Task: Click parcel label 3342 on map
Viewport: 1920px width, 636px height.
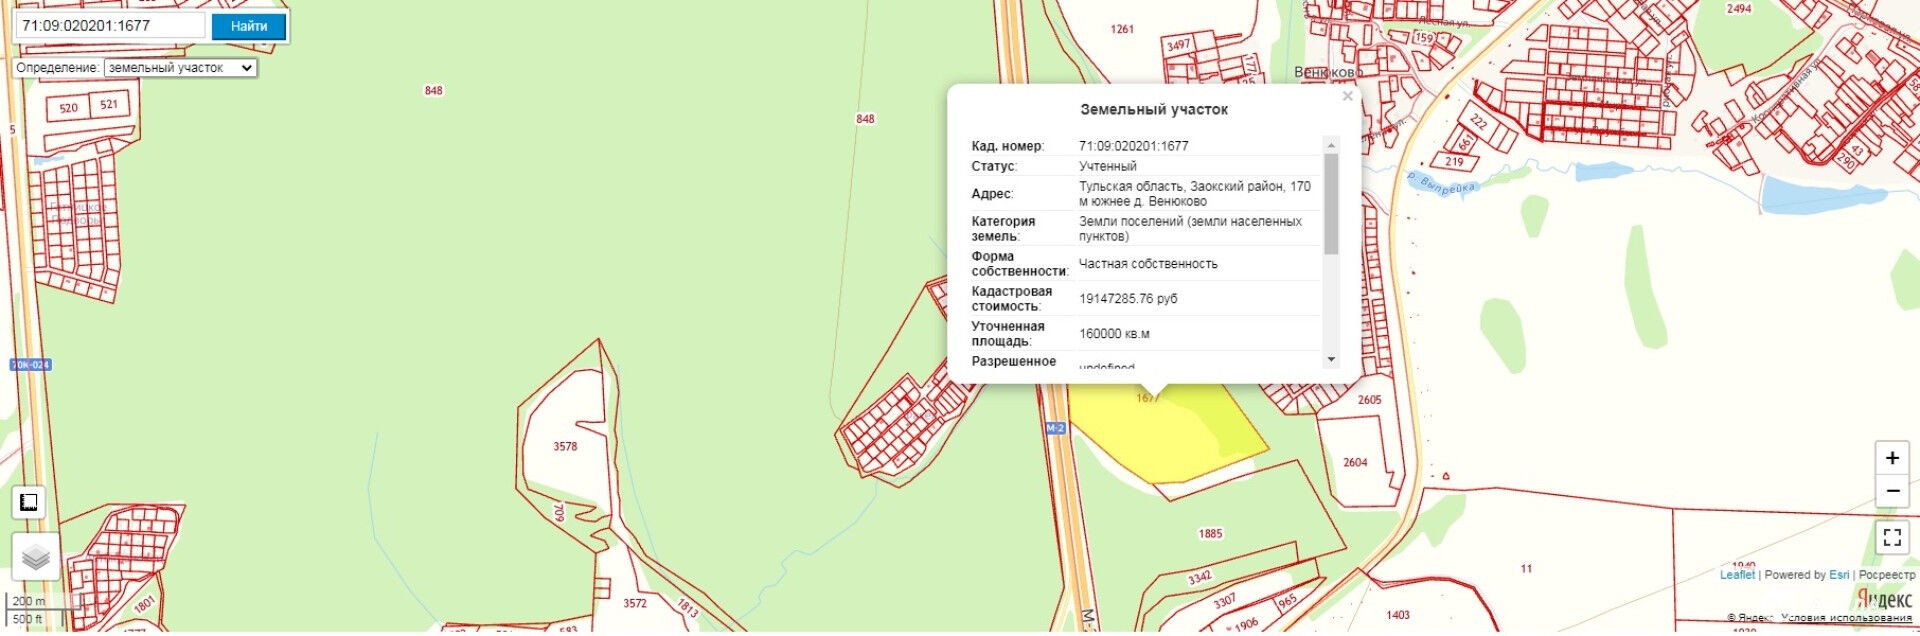Action: (1200, 577)
